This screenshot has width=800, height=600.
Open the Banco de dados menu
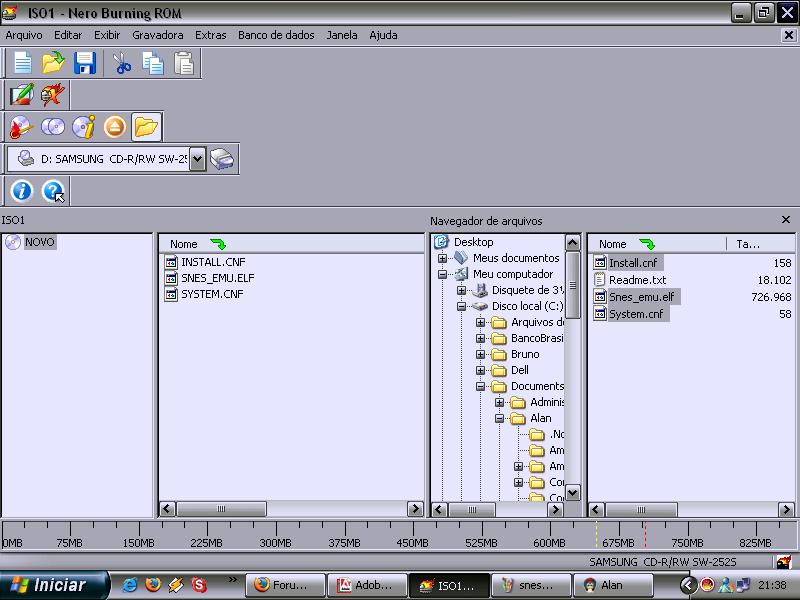[x=276, y=35]
